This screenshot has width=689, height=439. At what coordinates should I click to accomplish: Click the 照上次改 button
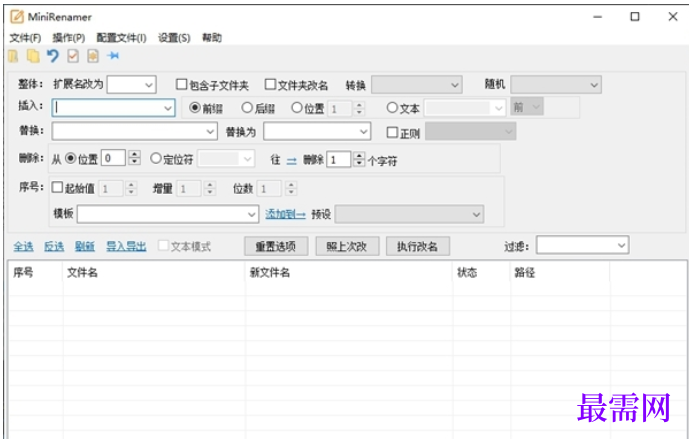pyautogui.click(x=347, y=246)
